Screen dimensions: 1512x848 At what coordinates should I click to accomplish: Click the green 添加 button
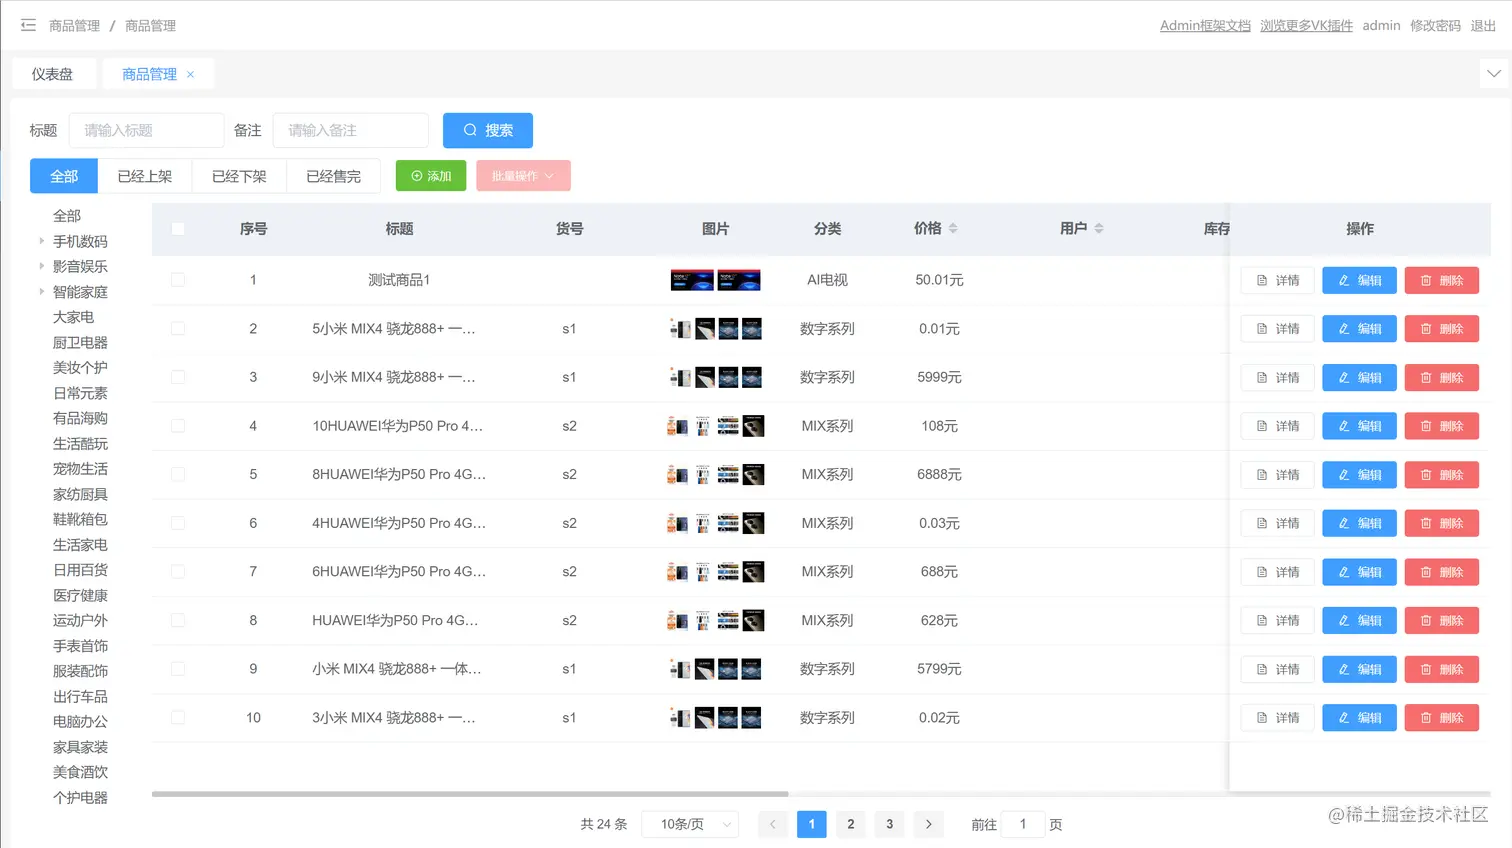click(431, 176)
